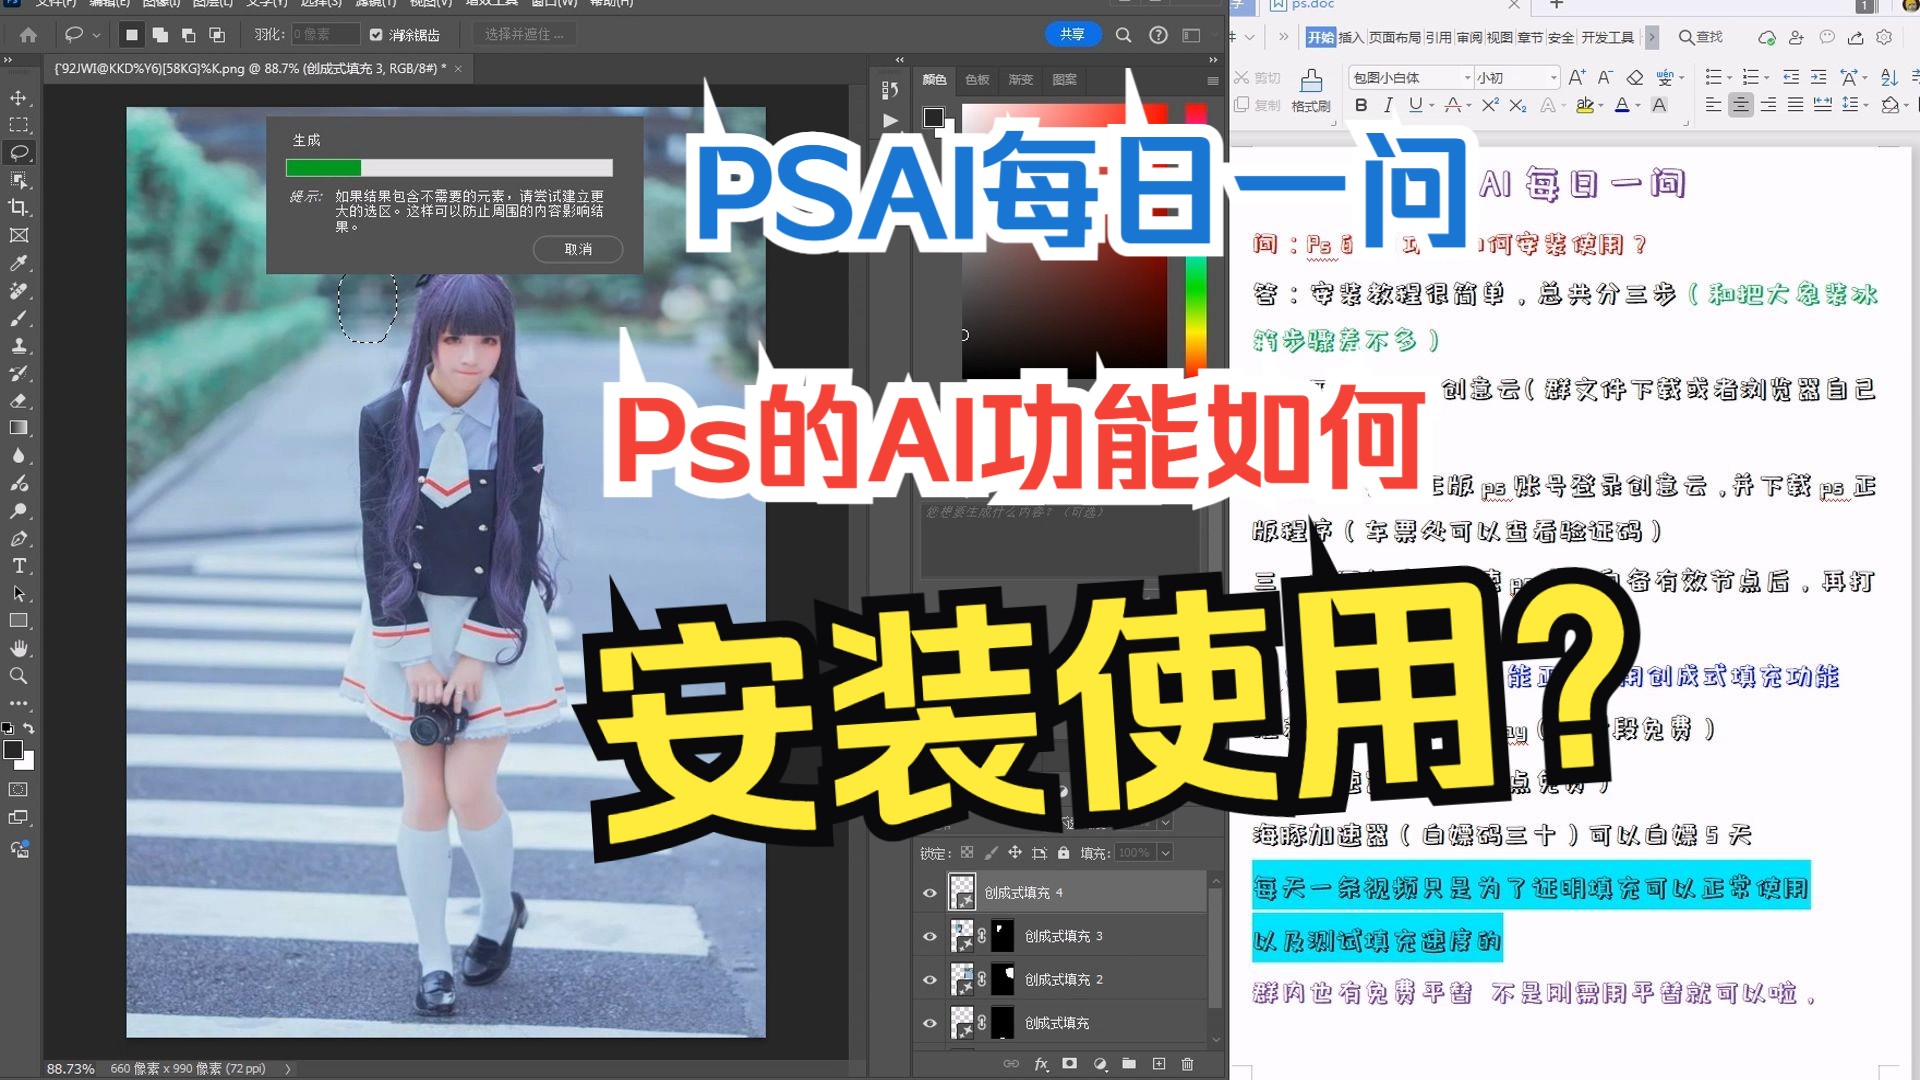Screen dimensions: 1920x1080
Task: Open the 包图小白体 font dropdown
Action: (1466, 77)
